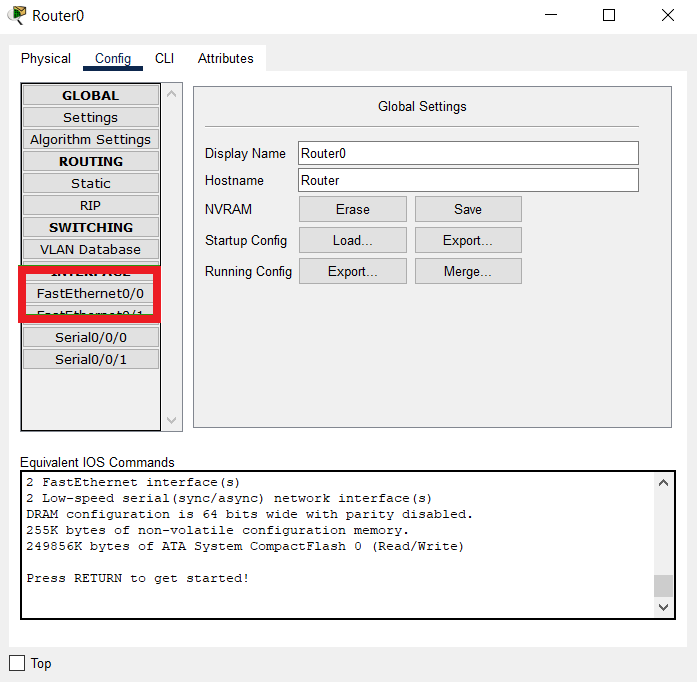
Task: Erase the NVRAM
Action: coord(352,209)
